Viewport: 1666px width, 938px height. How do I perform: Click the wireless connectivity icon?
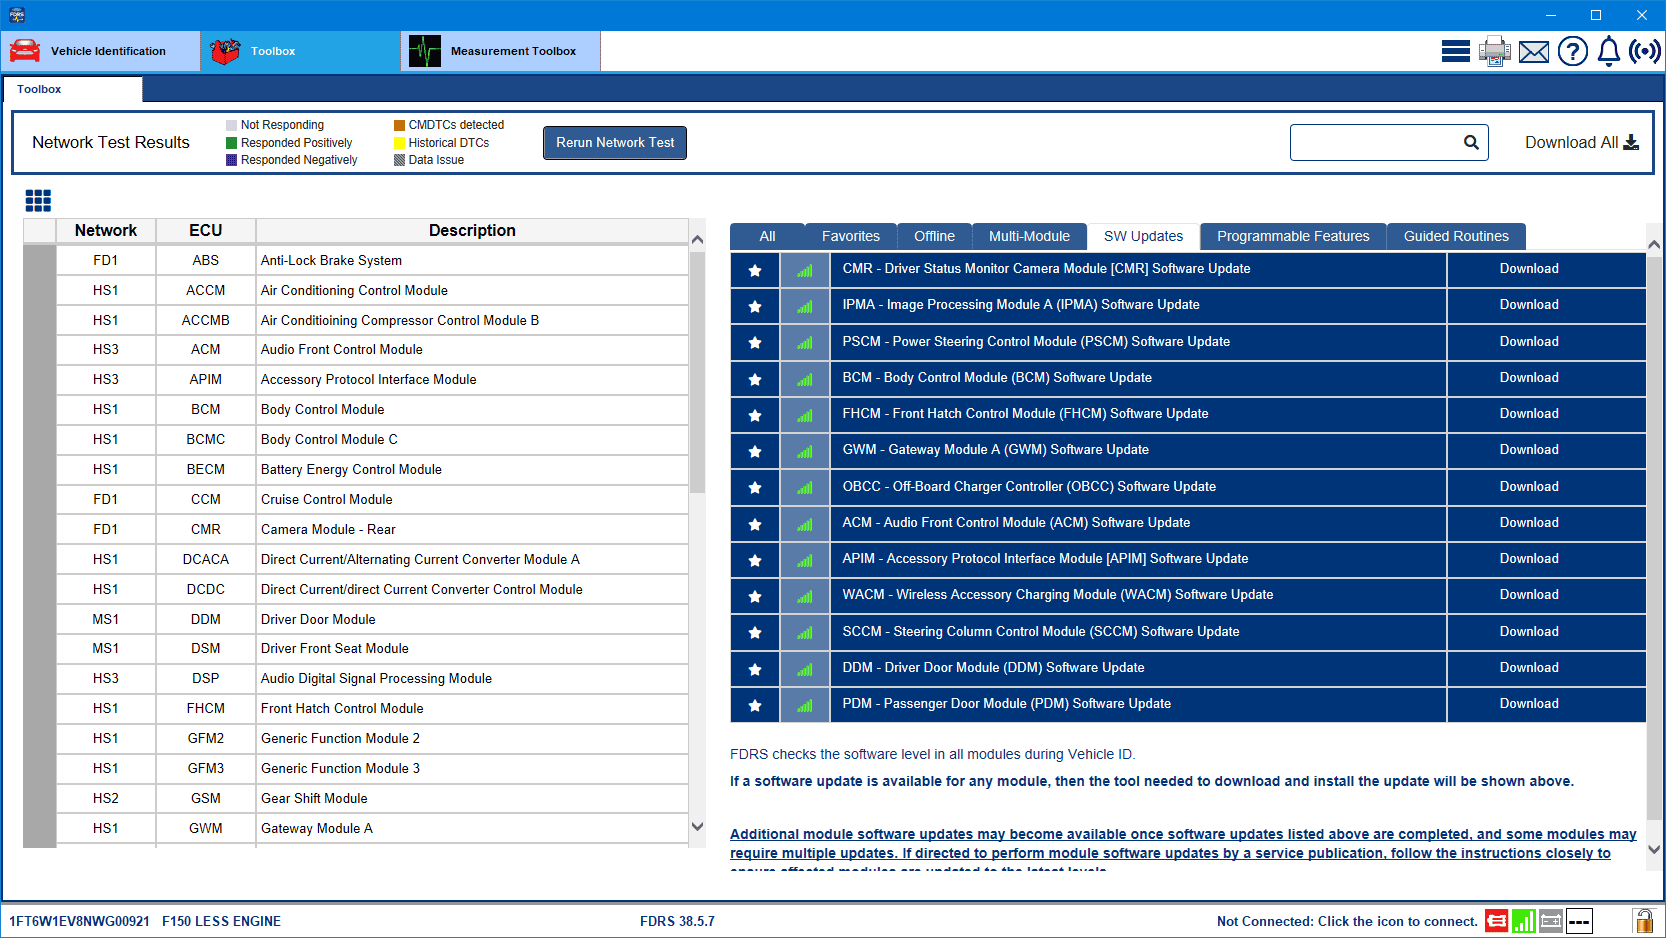(x=1644, y=50)
